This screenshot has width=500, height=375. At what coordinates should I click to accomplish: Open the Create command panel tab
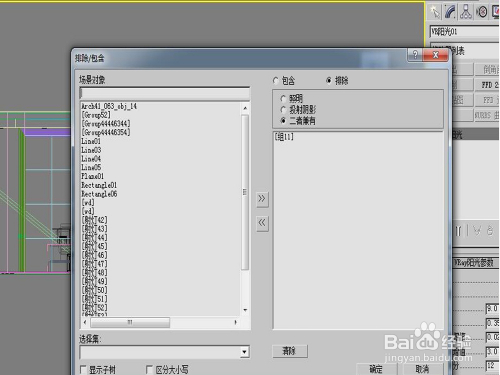435,12
